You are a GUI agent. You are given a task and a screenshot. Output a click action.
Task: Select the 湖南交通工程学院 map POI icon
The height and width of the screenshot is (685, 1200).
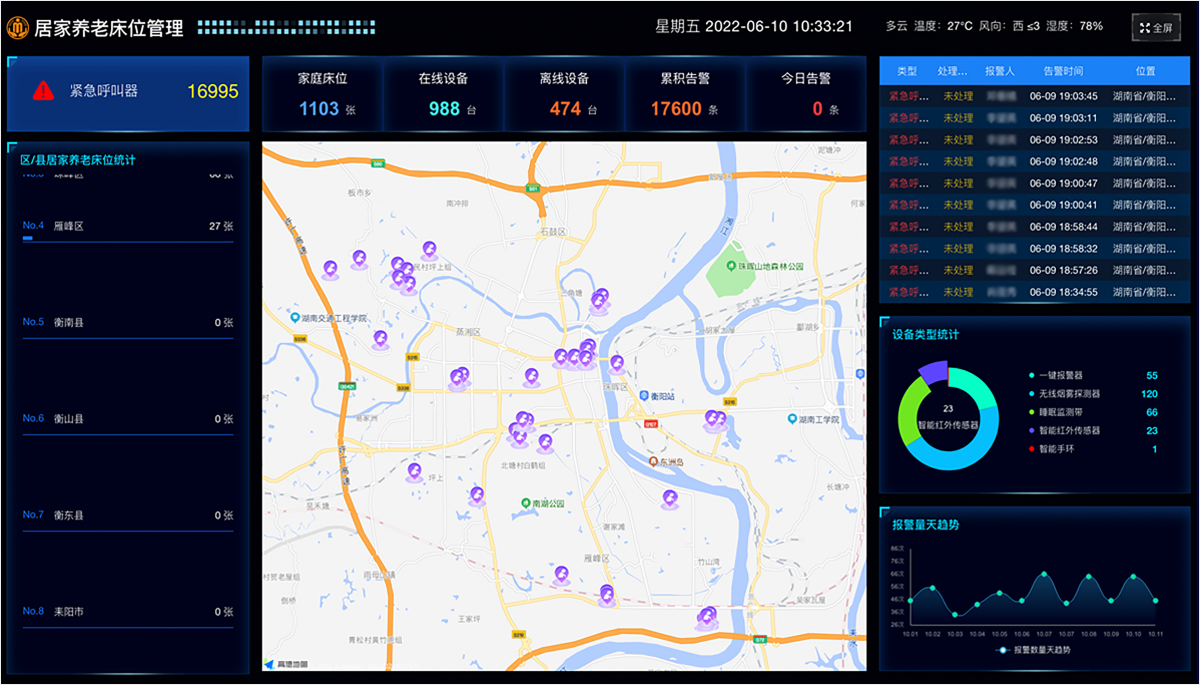296,318
